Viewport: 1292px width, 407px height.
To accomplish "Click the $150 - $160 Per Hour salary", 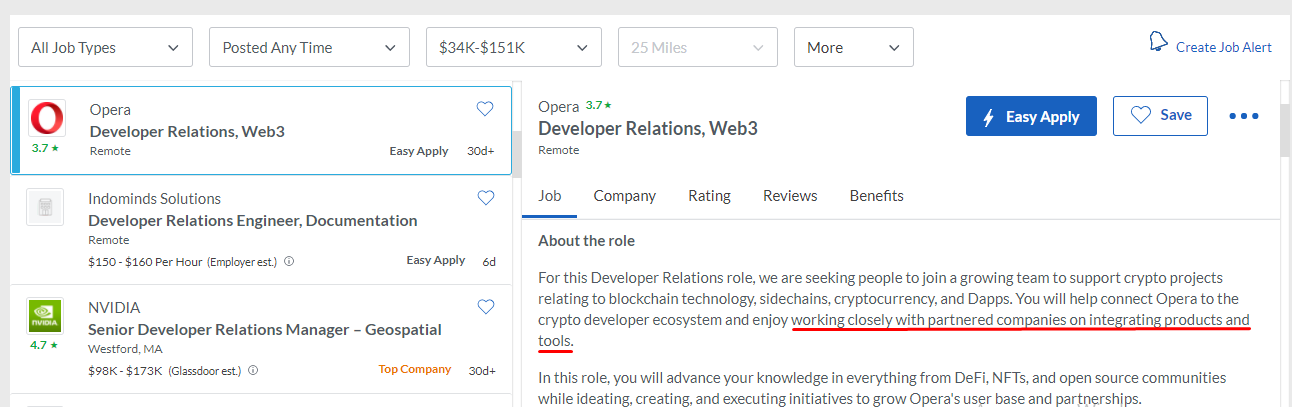I will pos(145,262).
